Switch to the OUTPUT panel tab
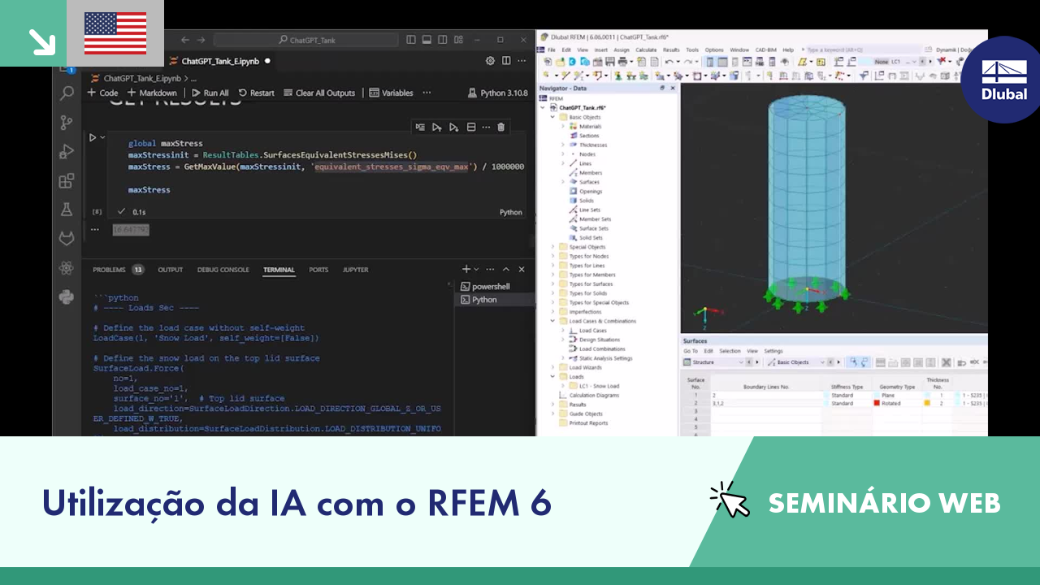 tap(170, 270)
